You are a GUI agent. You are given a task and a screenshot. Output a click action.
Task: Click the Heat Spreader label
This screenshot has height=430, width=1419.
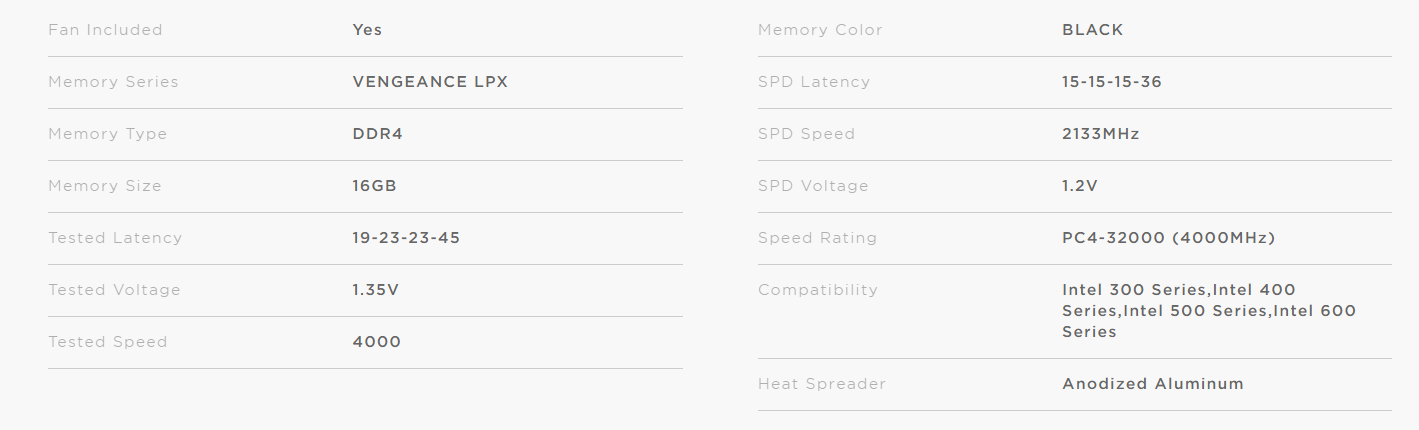coord(822,384)
